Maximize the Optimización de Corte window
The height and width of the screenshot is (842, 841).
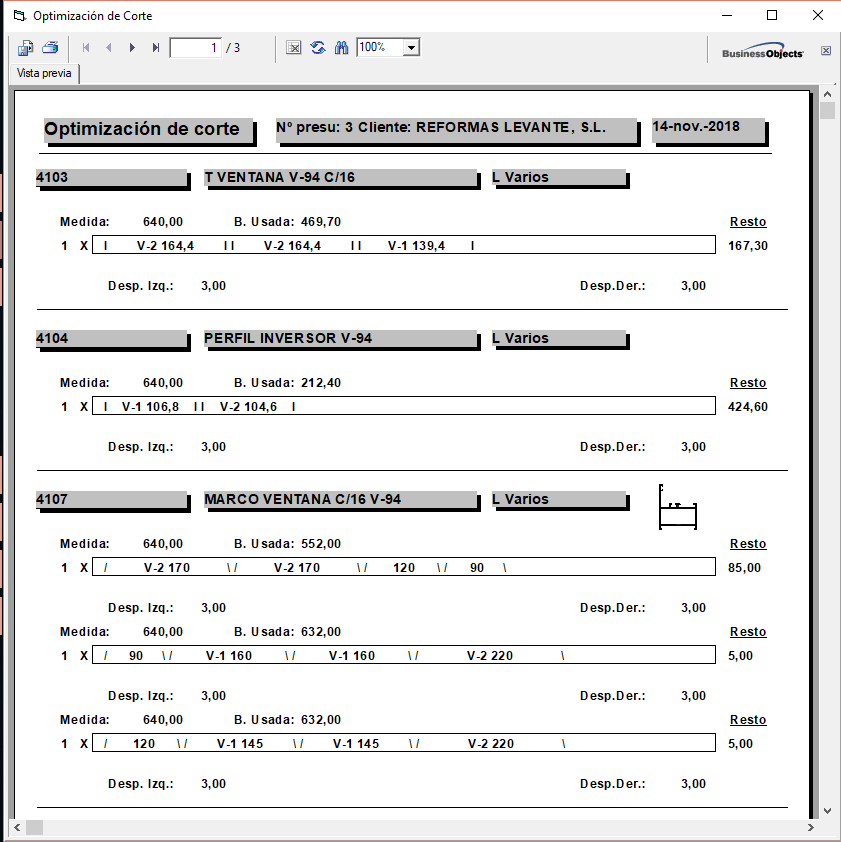coord(772,15)
